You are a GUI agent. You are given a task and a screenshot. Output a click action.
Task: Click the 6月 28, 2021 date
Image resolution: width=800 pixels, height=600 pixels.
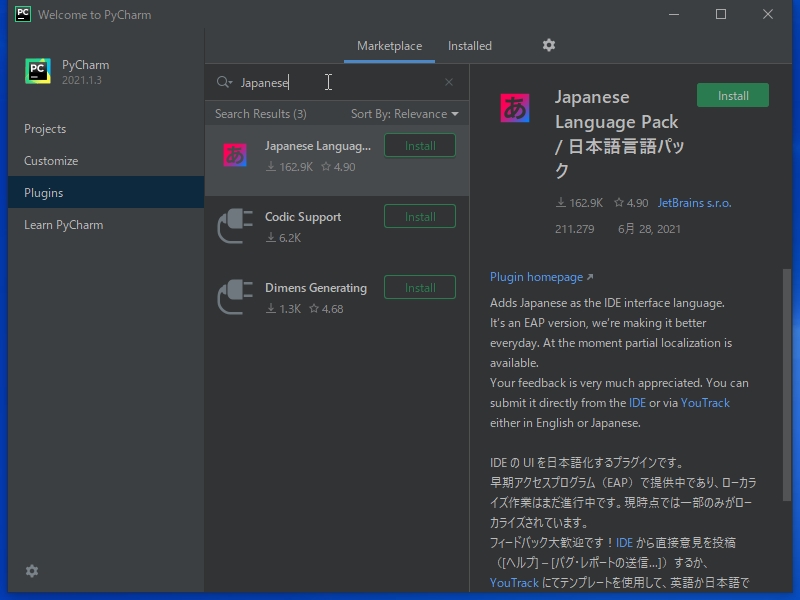[x=649, y=229]
